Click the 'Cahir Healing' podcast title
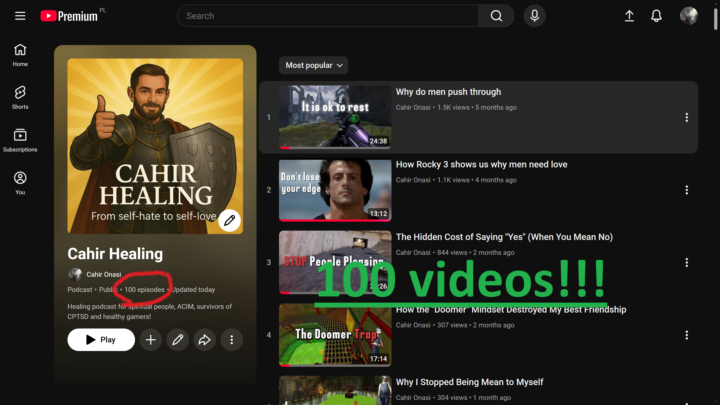Image resolution: width=720 pixels, height=405 pixels. (115, 254)
